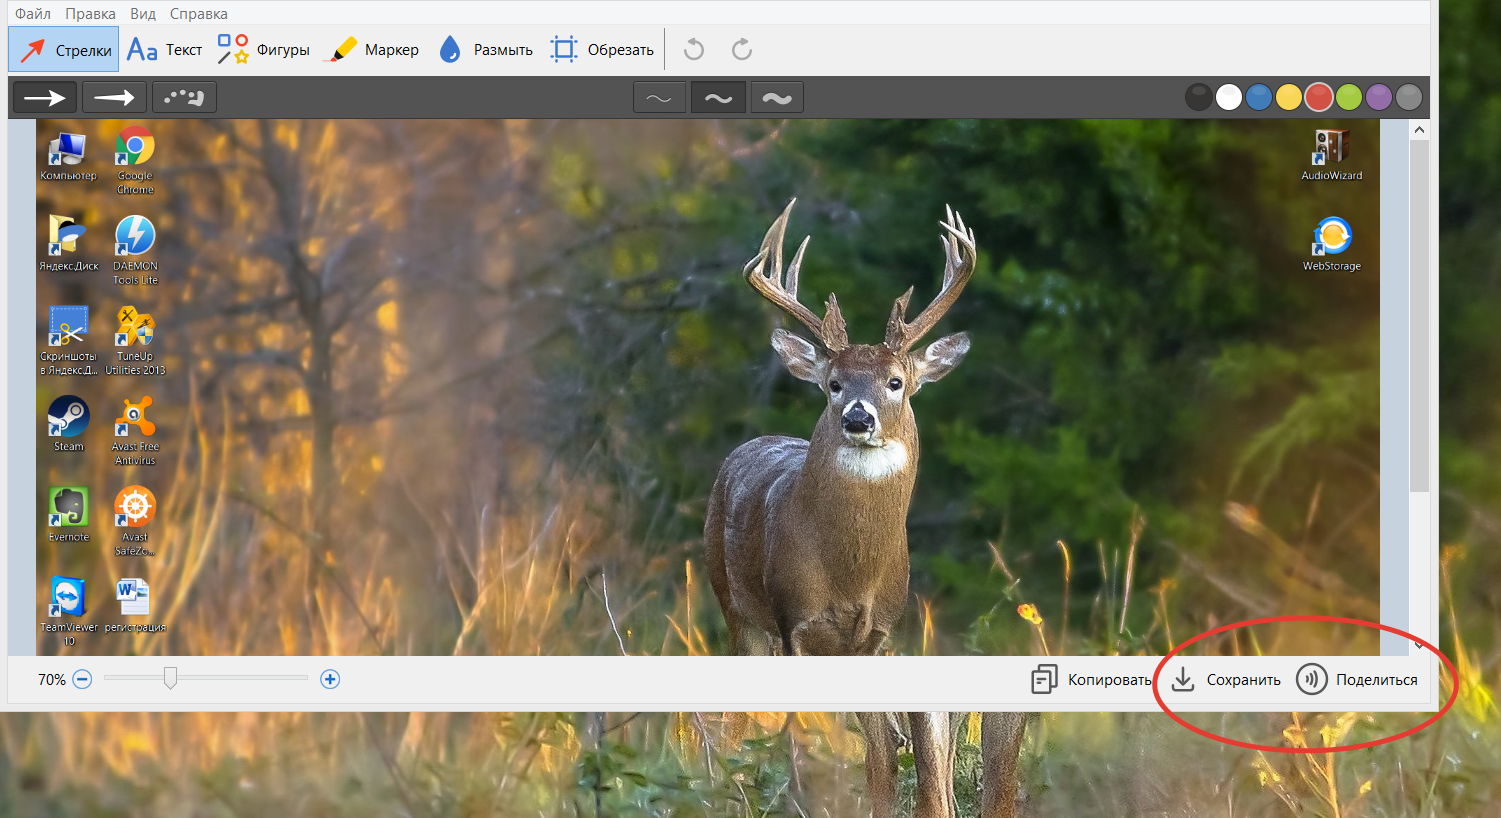The height and width of the screenshot is (818, 1501).
Task: Click the WebStorage icon in the image
Action: [x=1331, y=244]
